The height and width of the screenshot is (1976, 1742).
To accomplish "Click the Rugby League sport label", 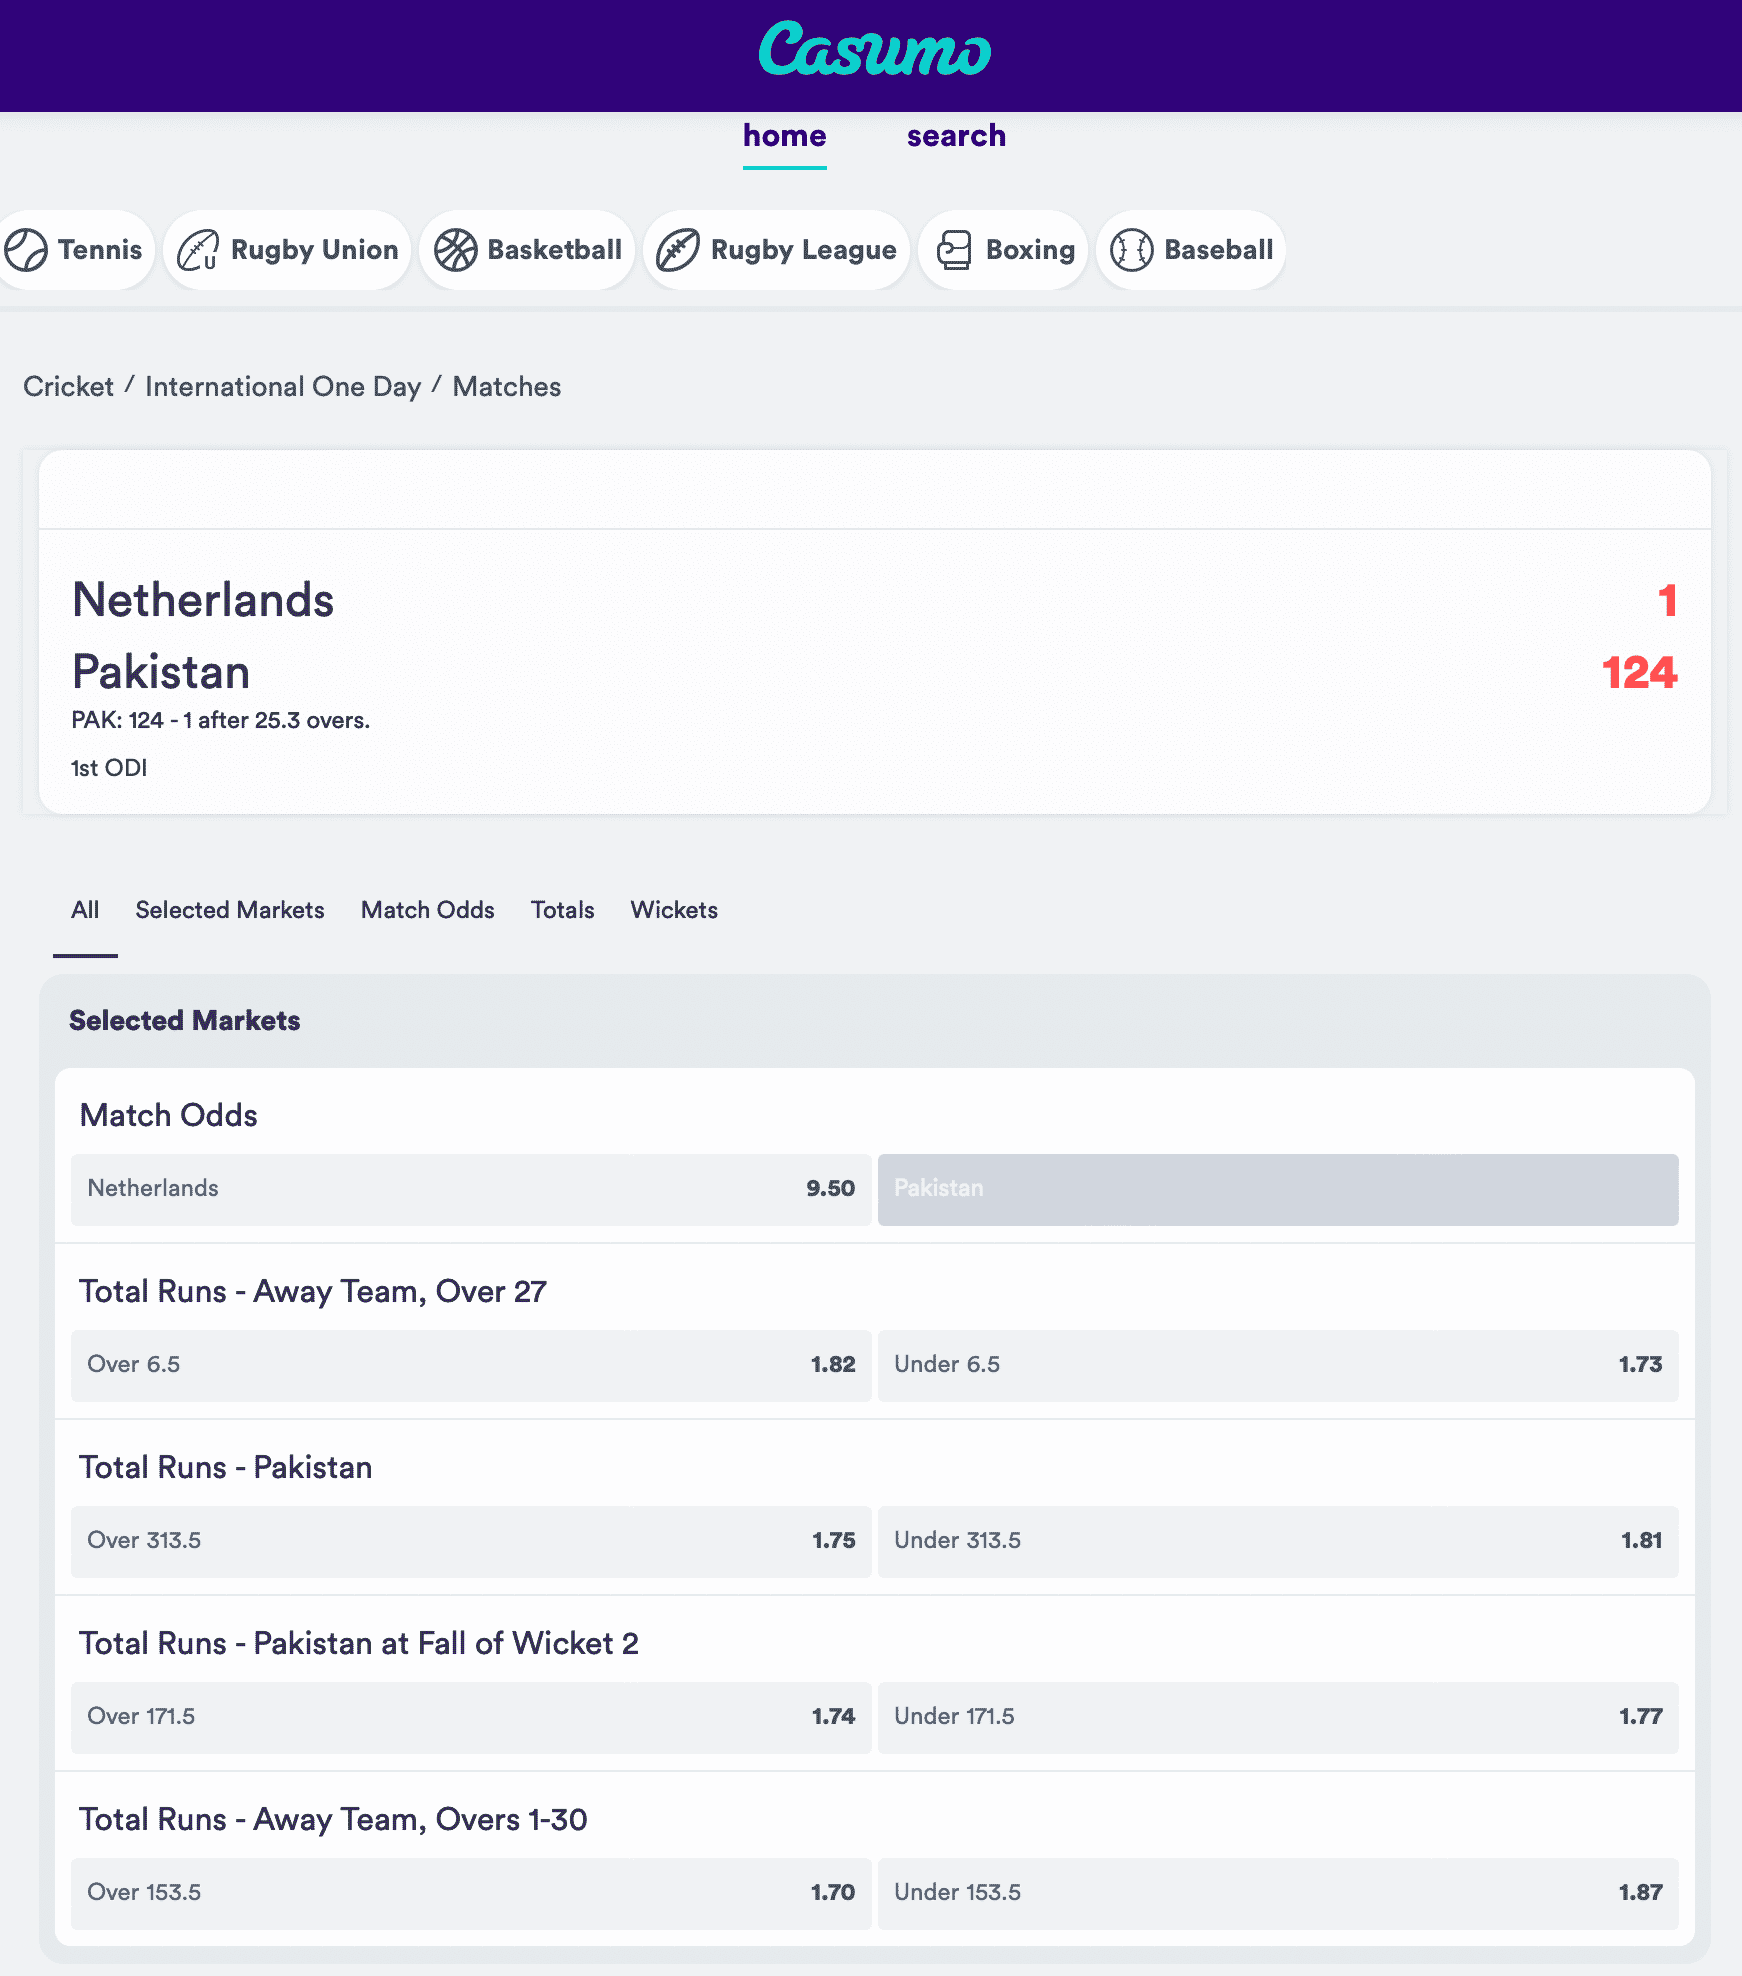I will click(804, 250).
